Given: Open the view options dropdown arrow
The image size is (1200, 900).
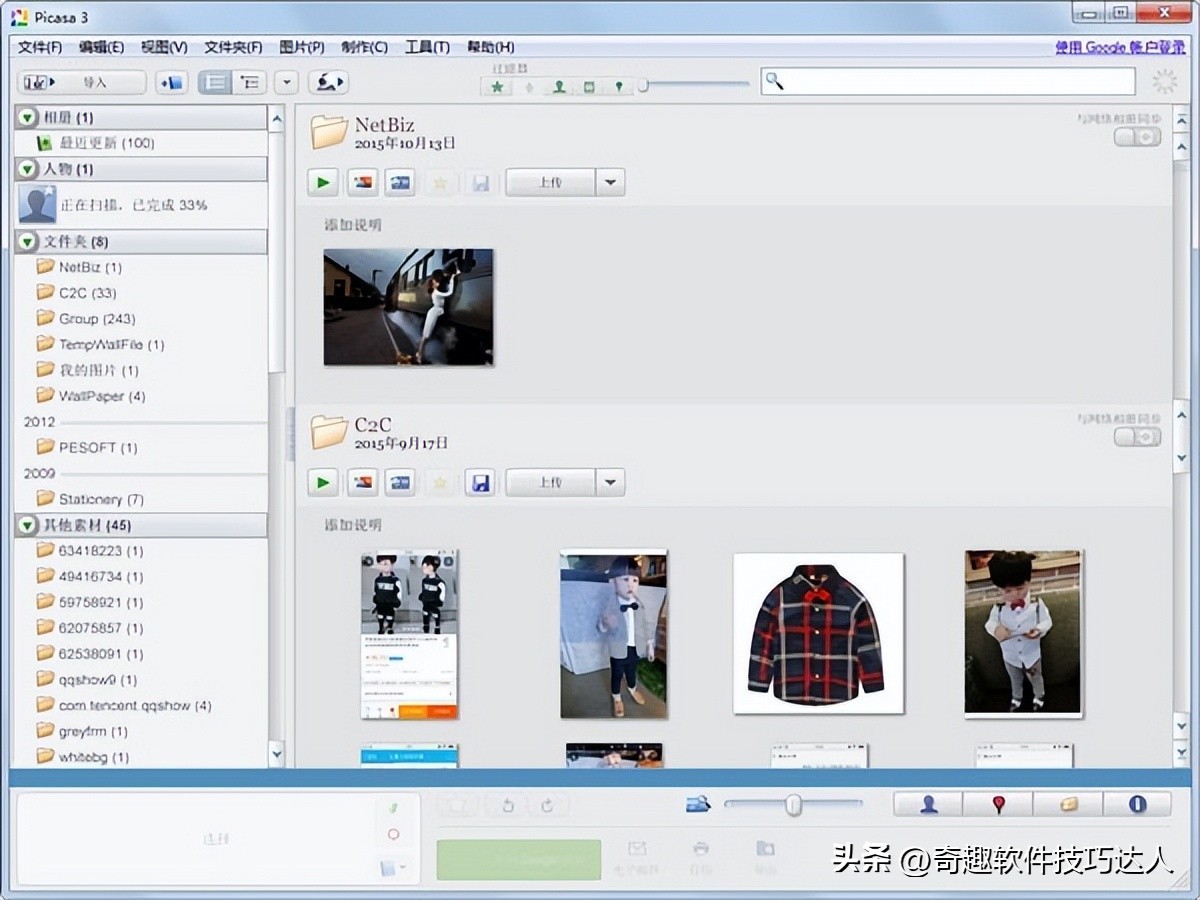Looking at the screenshot, I should point(286,83).
